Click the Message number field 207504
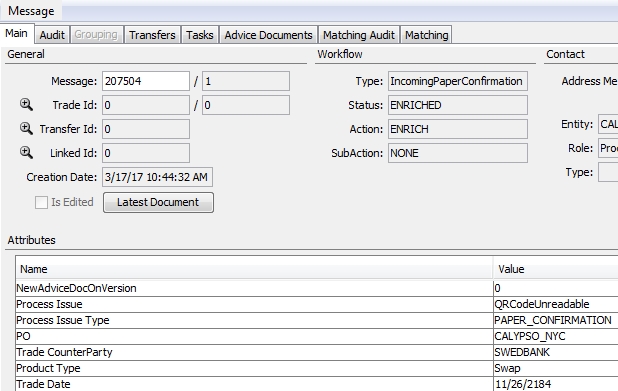This screenshot has width=618, height=391. point(146,81)
